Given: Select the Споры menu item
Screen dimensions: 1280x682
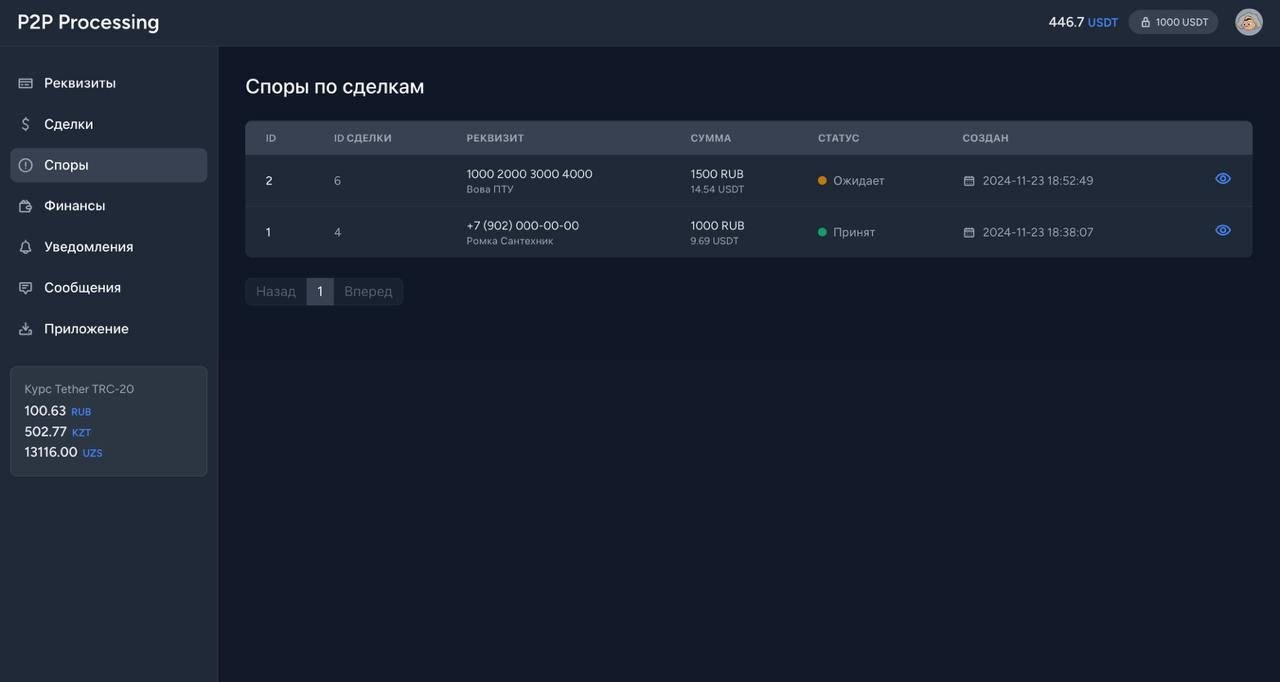Looking at the screenshot, I should click(x=109, y=165).
